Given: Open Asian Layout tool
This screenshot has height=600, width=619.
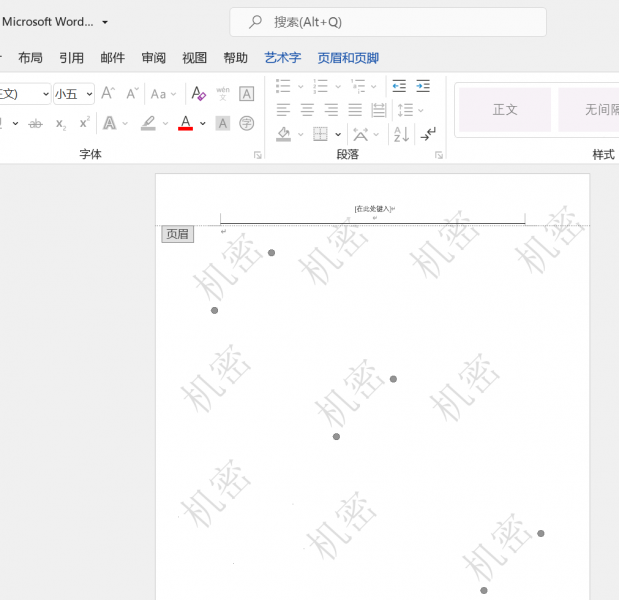Looking at the screenshot, I should (360, 135).
